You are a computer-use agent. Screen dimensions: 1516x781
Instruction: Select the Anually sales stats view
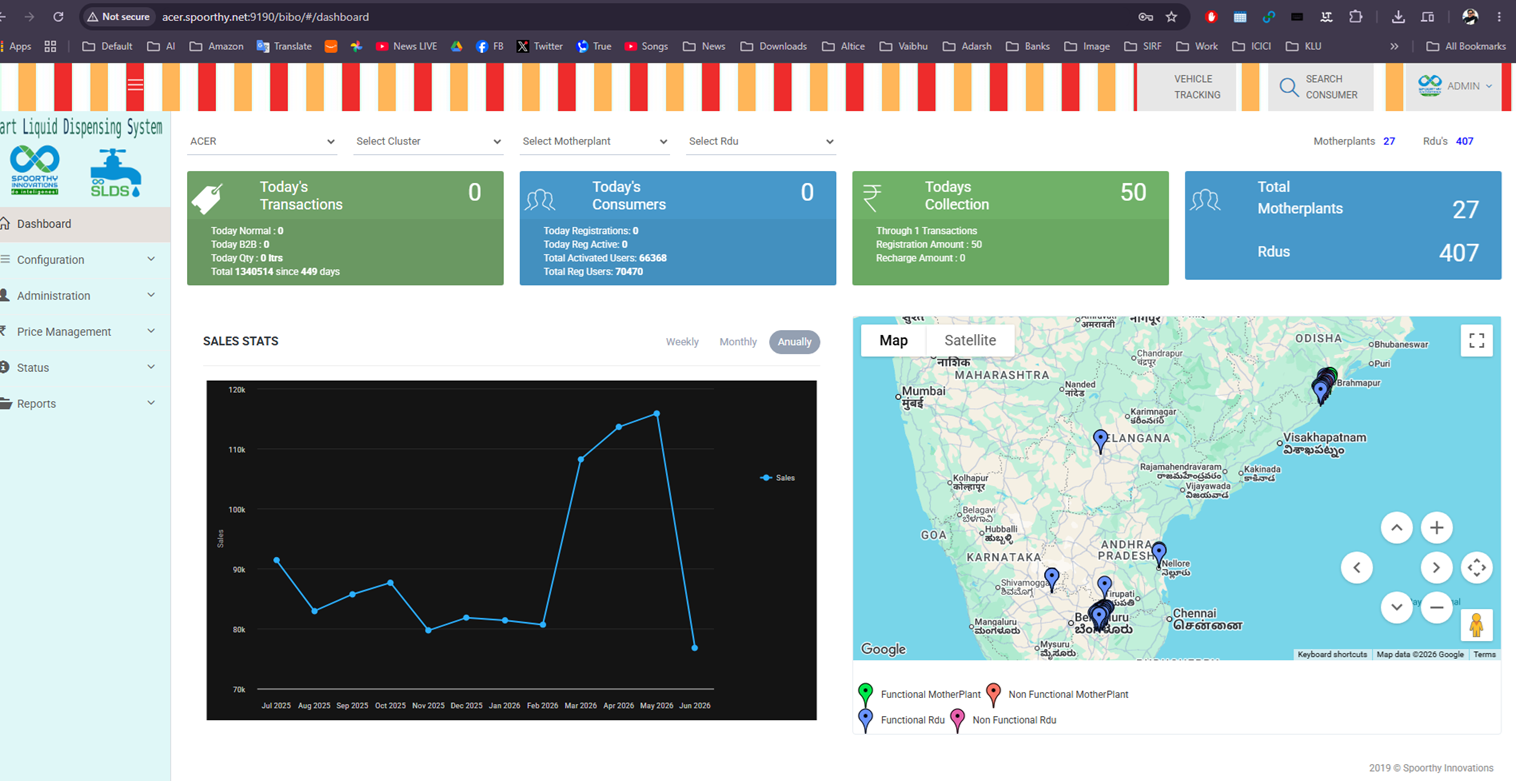click(x=795, y=342)
